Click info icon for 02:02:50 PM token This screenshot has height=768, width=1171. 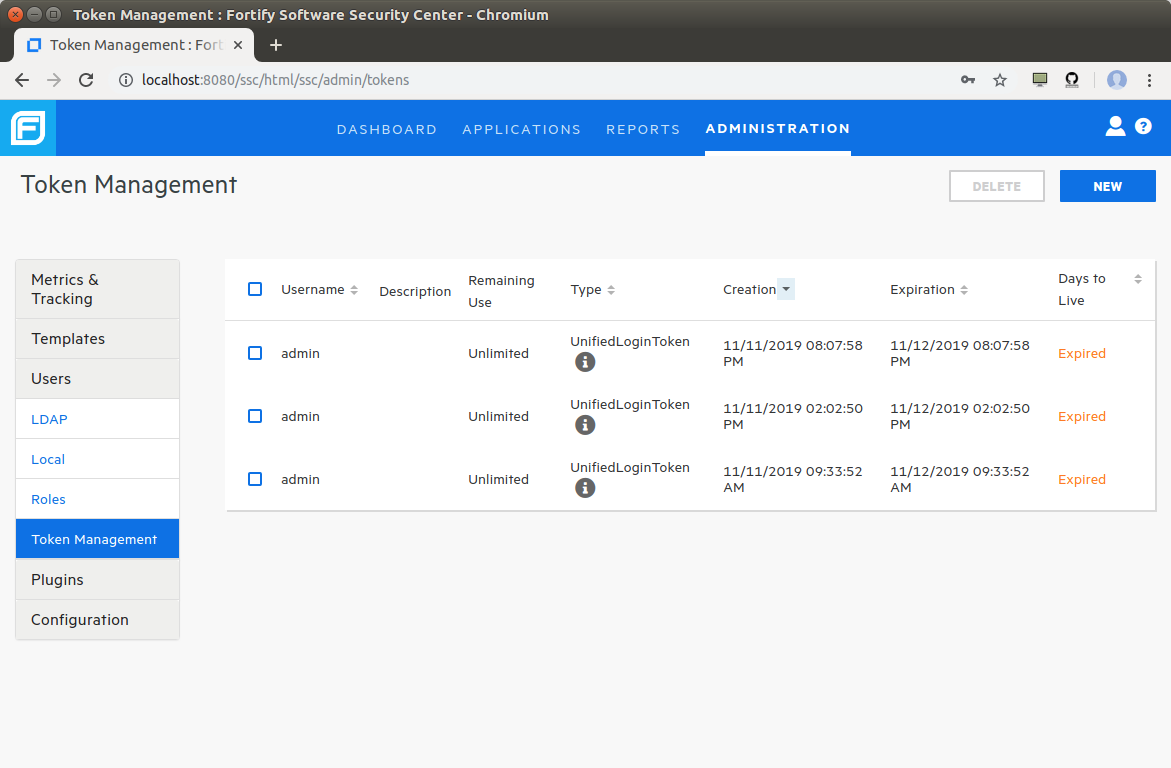585,425
